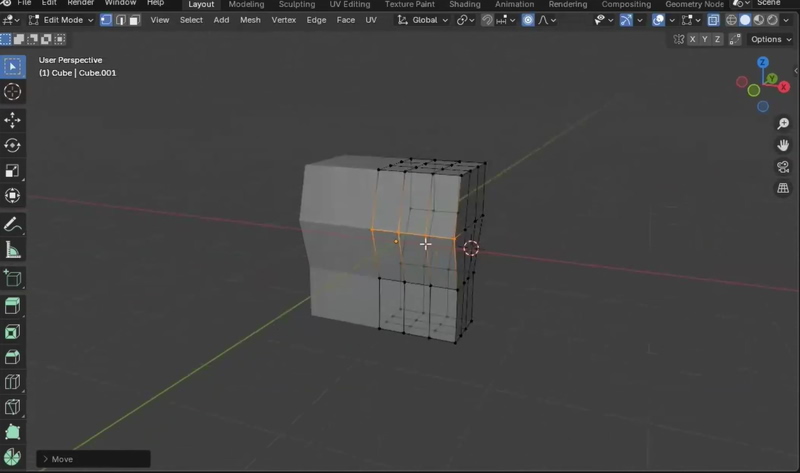This screenshot has height=473, width=800.
Task: Open the Mesh menu
Action: point(250,20)
